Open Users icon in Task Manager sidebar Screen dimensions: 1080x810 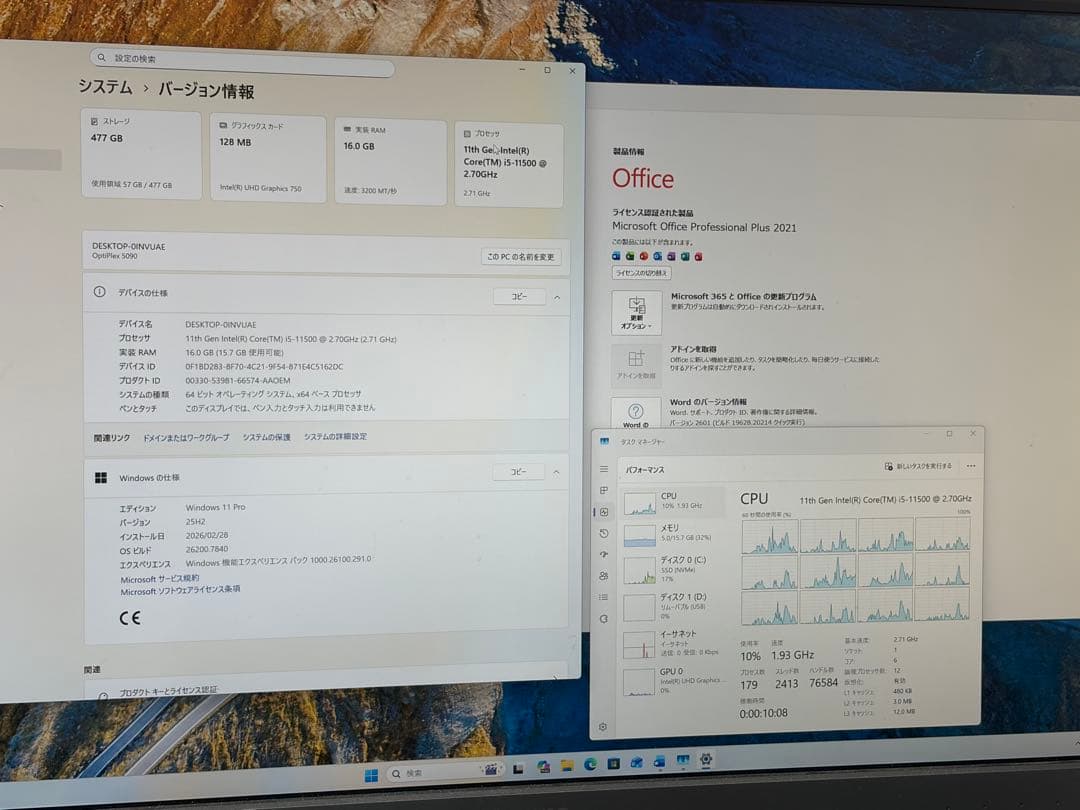(603, 576)
